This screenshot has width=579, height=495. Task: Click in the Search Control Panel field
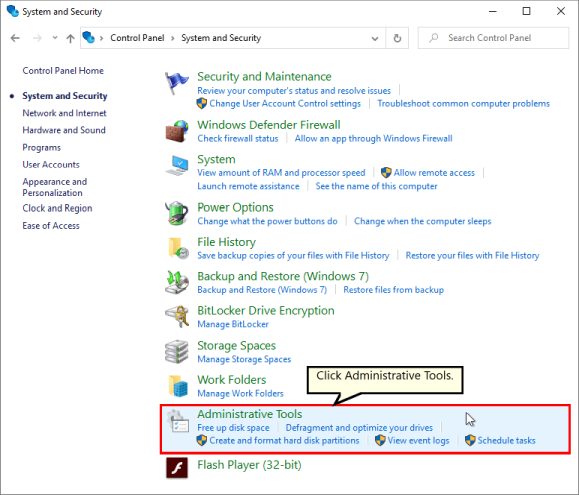pyautogui.click(x=493, y=38)
